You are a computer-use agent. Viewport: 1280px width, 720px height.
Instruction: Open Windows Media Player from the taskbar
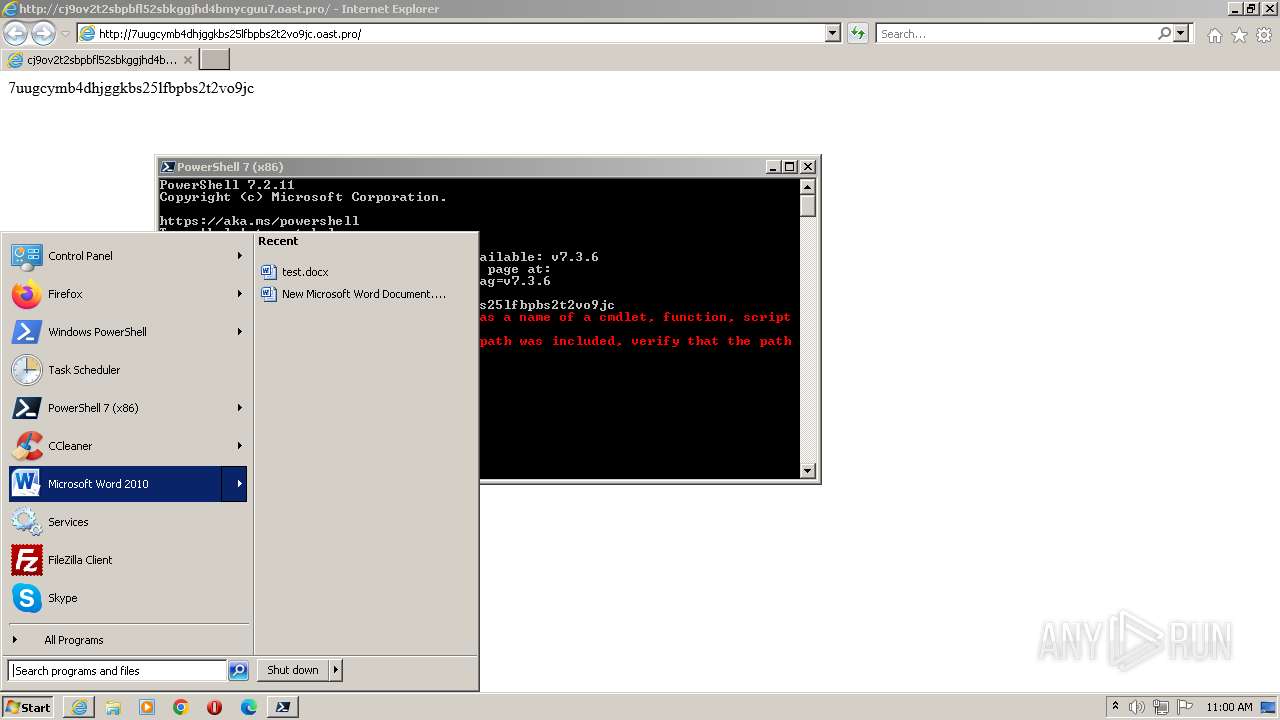coord(147,707)
